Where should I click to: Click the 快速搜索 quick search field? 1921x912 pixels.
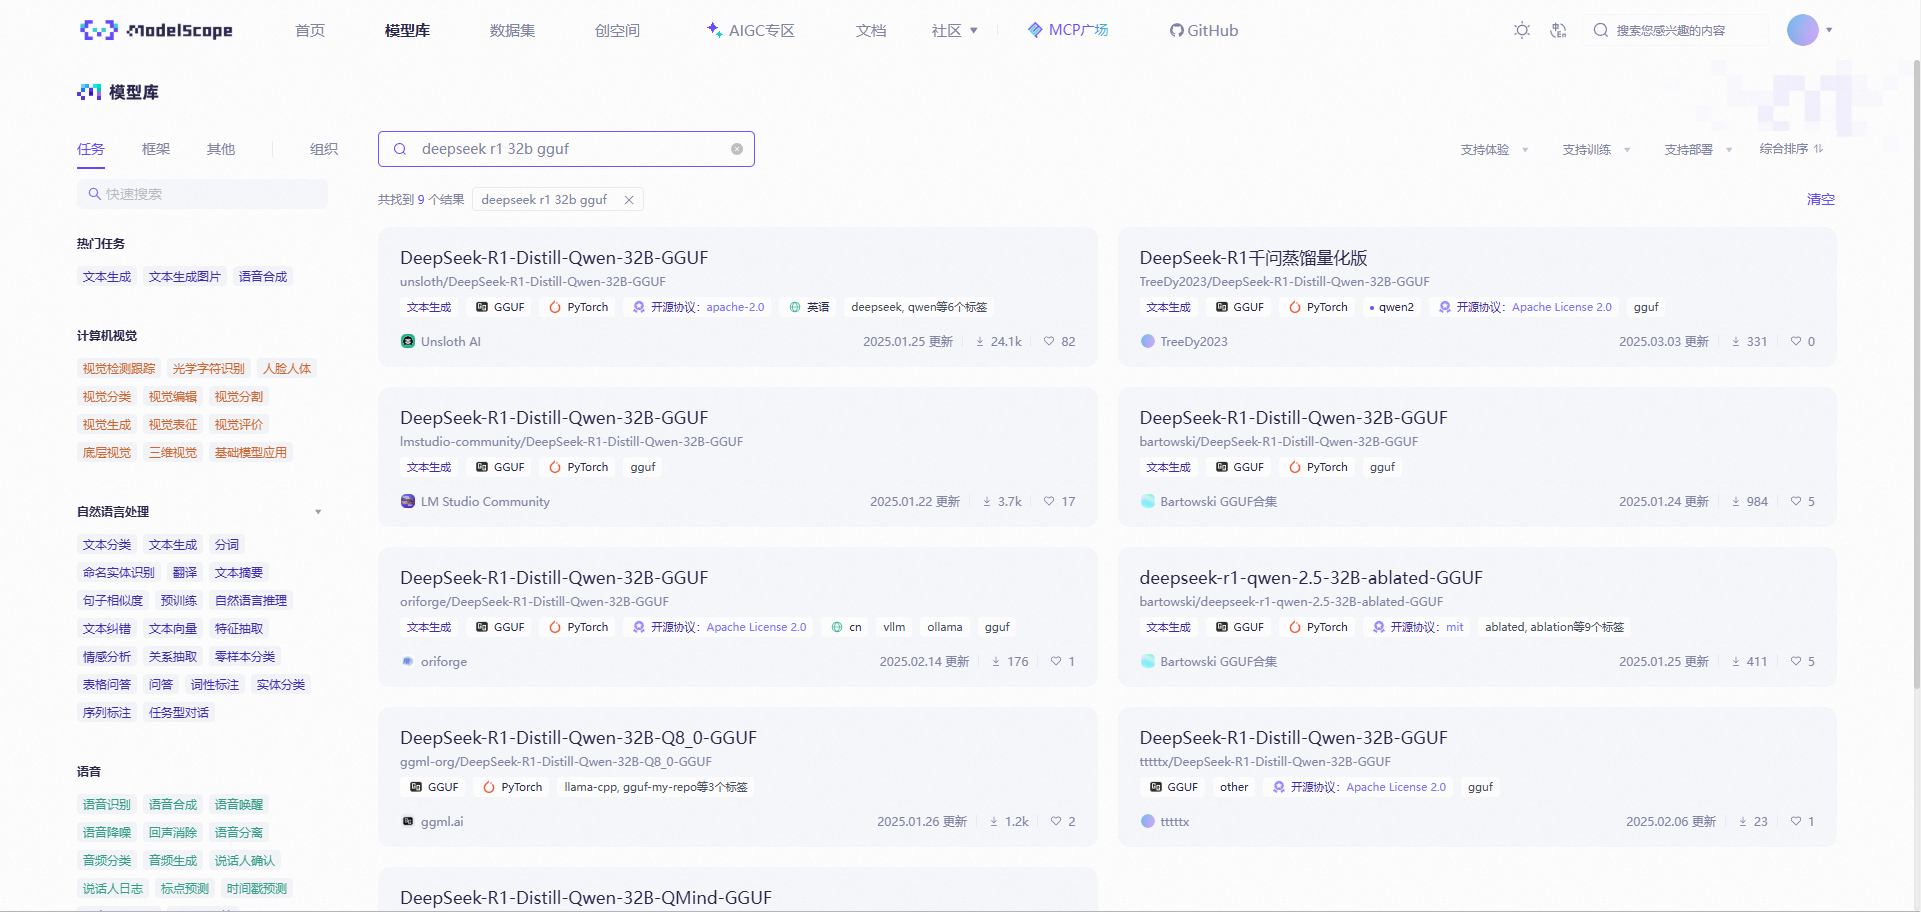(202, 194)
